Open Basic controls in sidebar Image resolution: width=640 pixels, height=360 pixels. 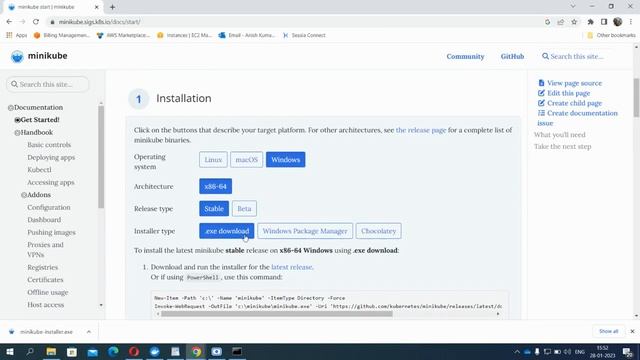pos(49,144)
